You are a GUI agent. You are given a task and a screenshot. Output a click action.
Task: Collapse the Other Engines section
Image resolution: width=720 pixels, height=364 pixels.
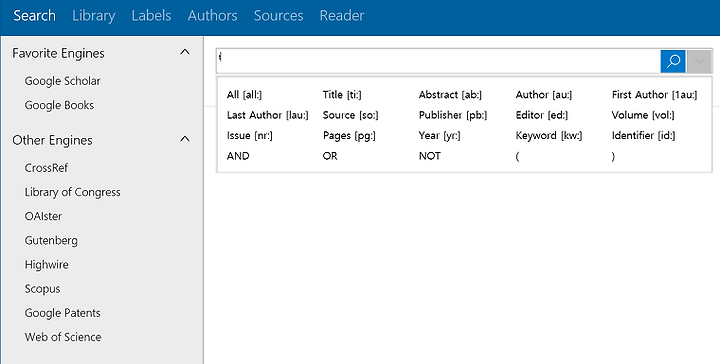(x=185, y=139)
